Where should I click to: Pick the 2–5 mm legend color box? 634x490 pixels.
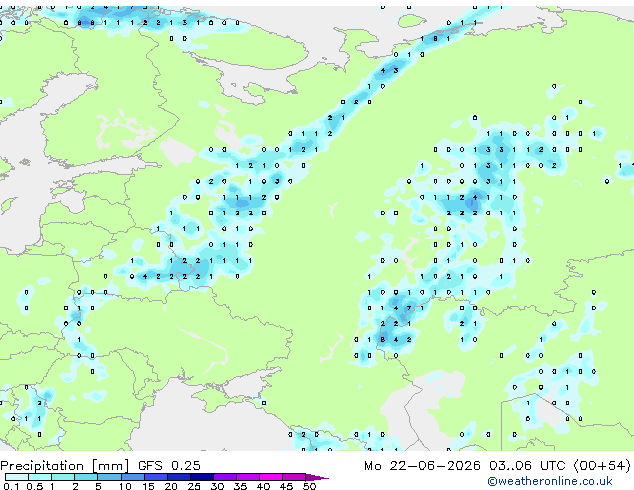(86, 477)
